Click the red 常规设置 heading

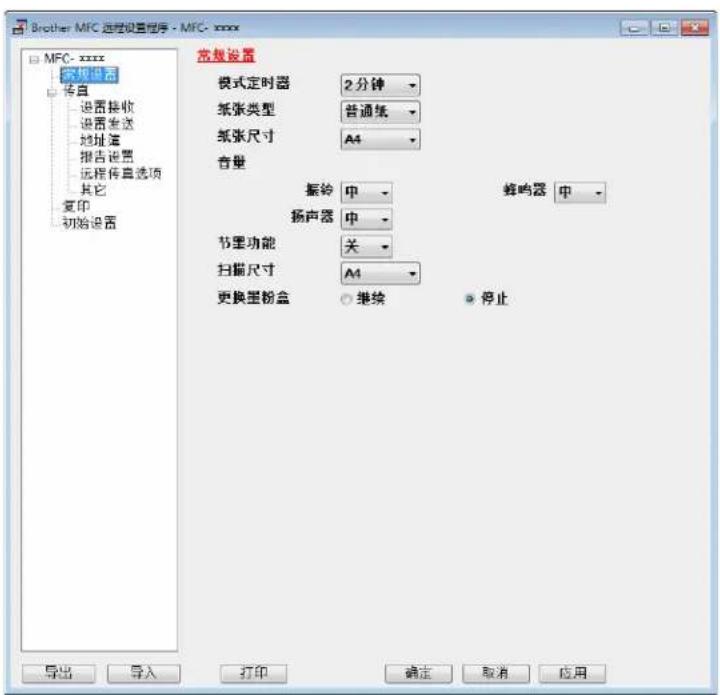(x=226, y=56)
